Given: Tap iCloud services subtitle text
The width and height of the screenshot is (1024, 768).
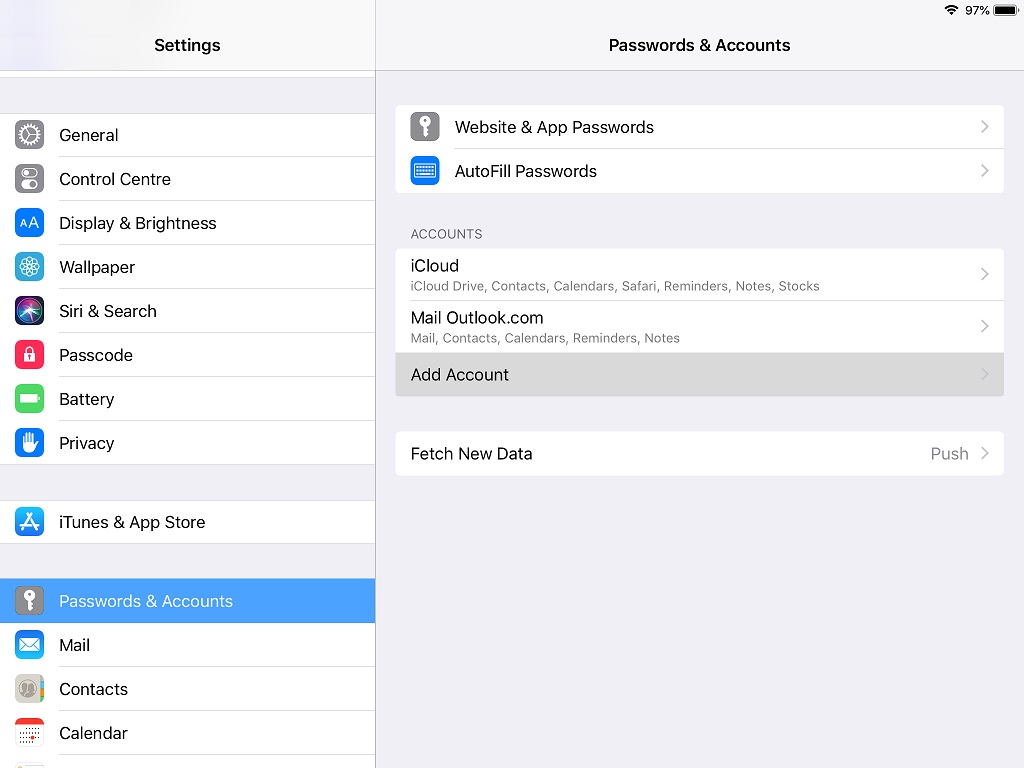Looking at the screenshot, I should click(615, 286).
